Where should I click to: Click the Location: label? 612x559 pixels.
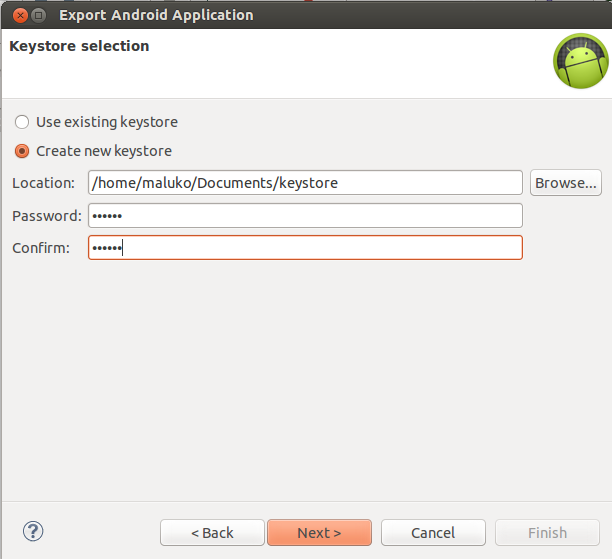[43, 183]
